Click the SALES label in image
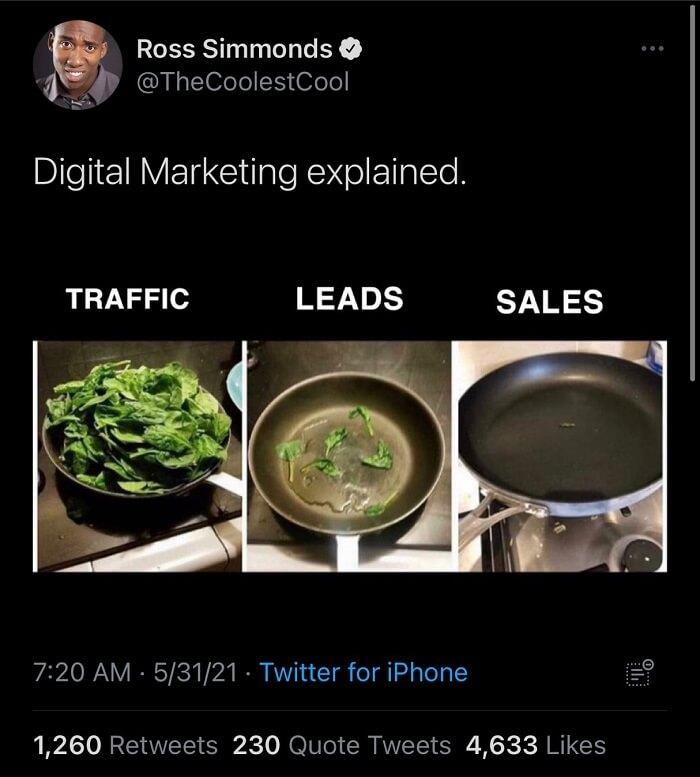This screenshot has width=700, height=777. coord(550,302)
